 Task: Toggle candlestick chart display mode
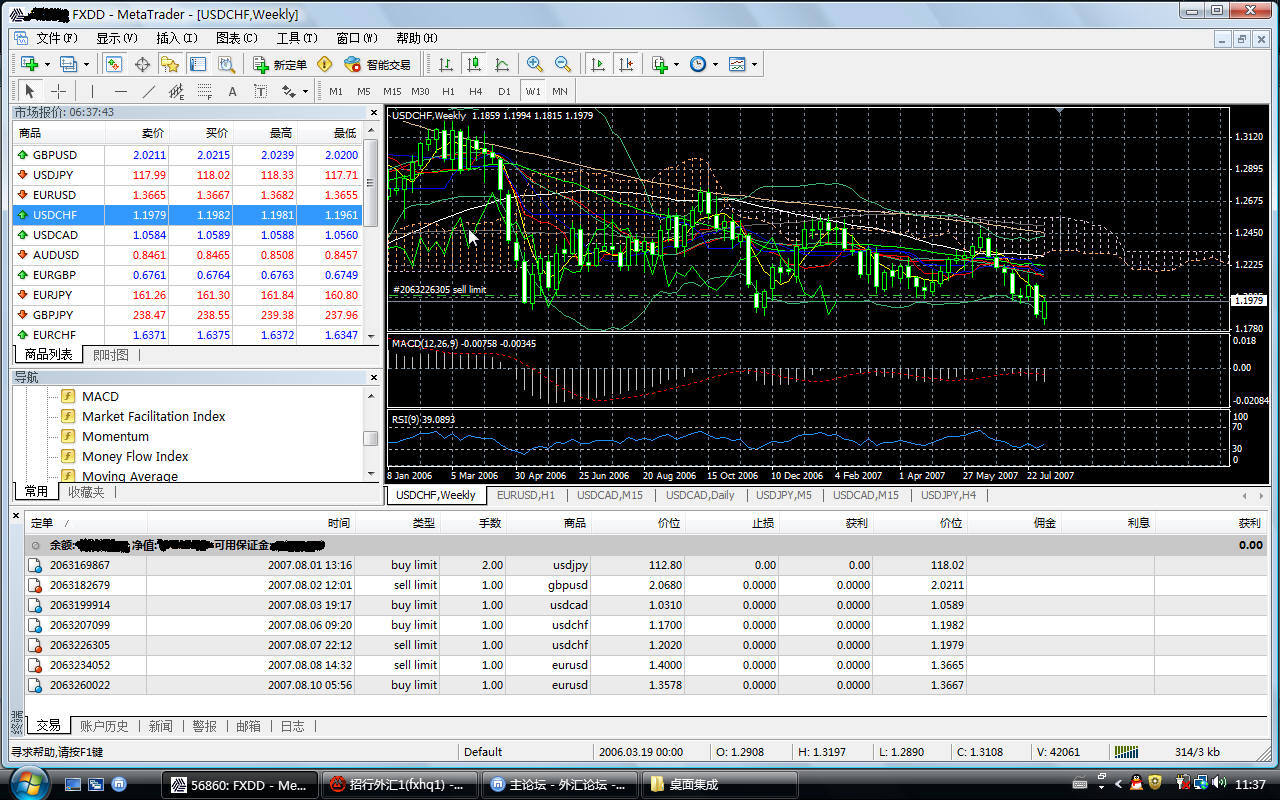[x=474, y=64]
